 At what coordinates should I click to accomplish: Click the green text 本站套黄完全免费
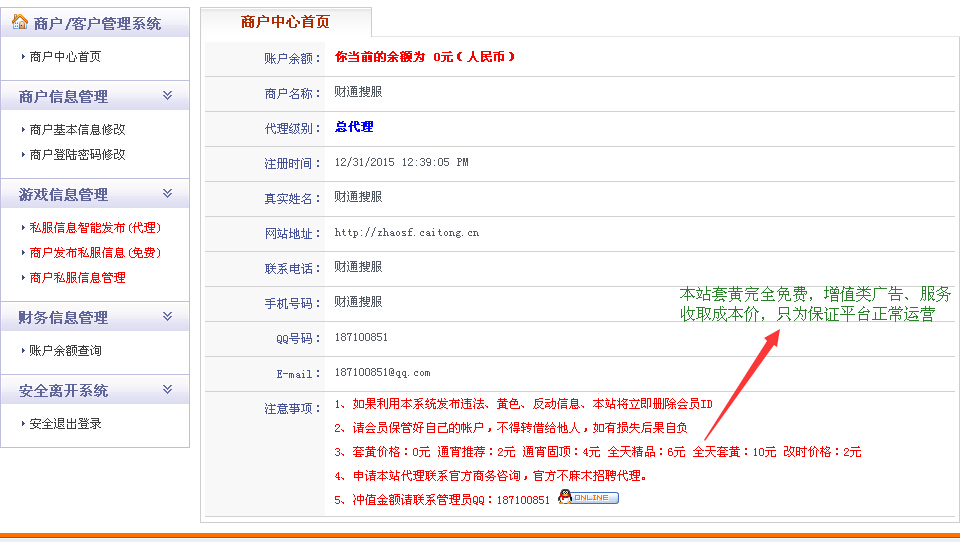click(x=815, y=304)
